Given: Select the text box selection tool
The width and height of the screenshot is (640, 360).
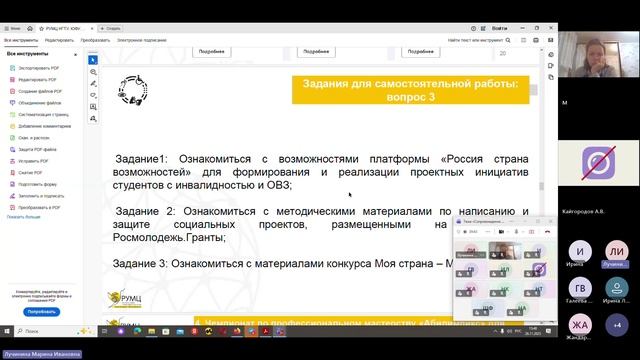Looking at the screenshot, I should pos(93,107).
